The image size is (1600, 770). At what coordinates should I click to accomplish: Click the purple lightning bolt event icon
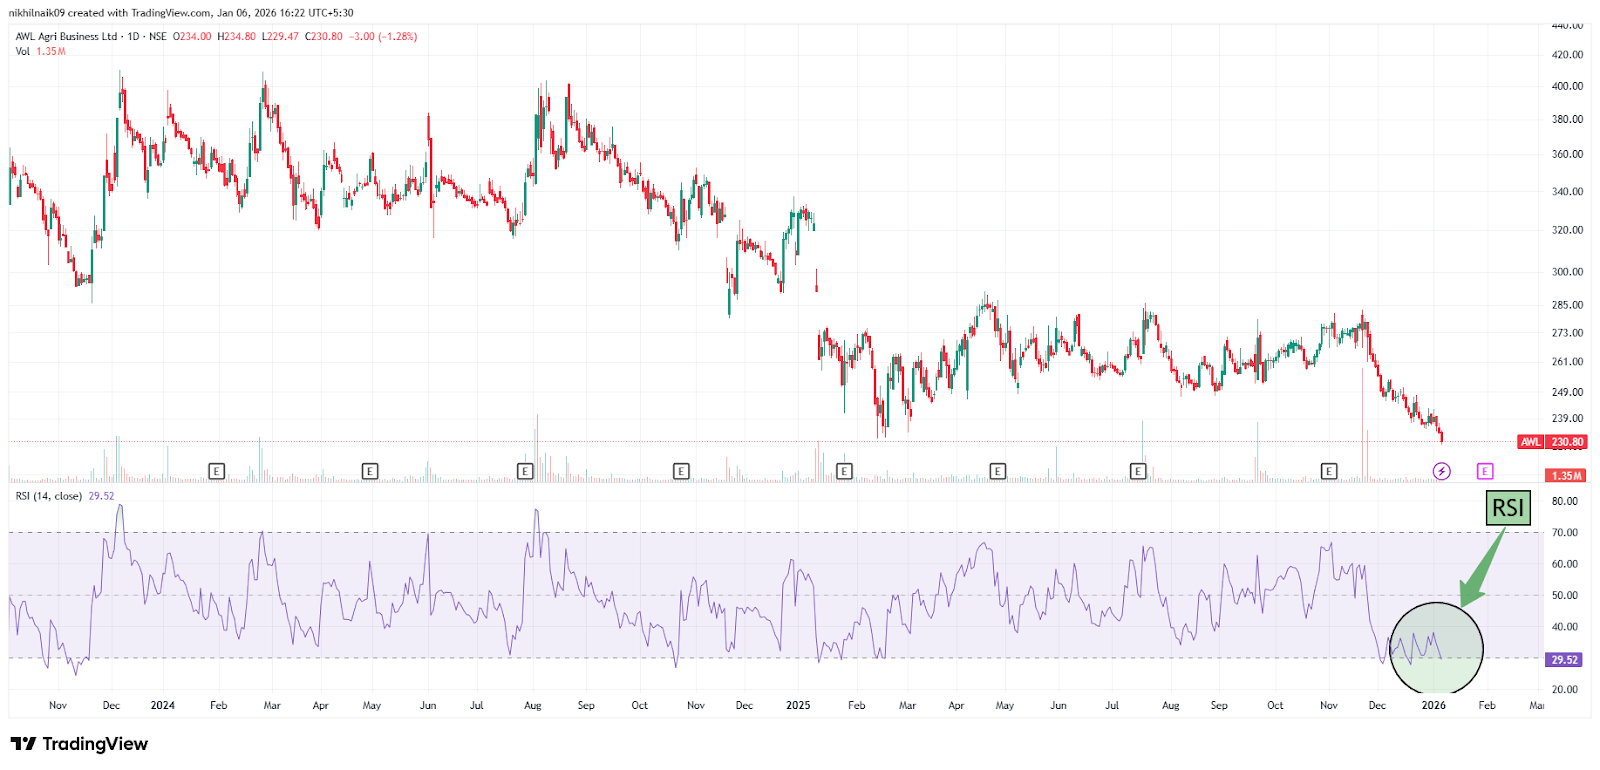1441,471
